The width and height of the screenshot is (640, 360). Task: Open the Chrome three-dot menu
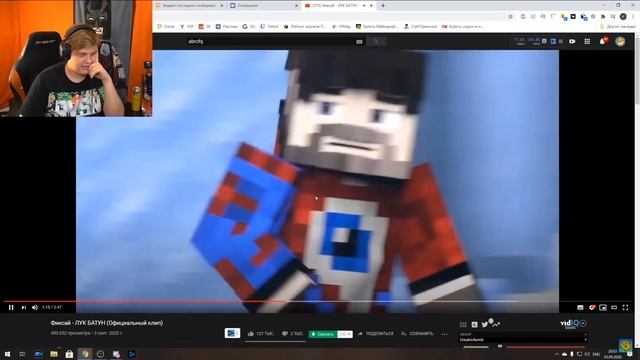[x=634, y=16]
